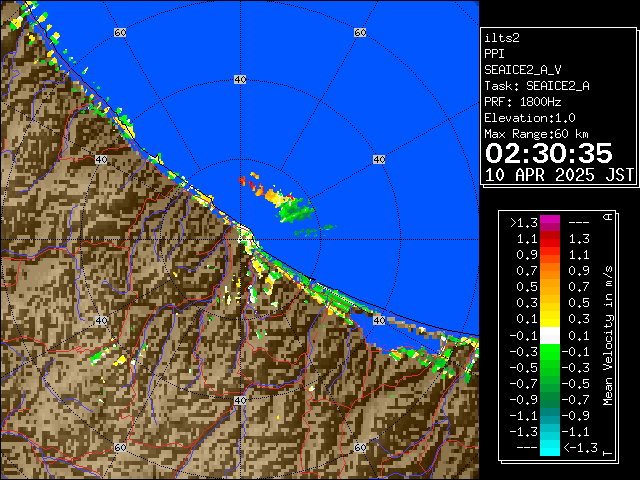Select the "PPI" scan type label

[x=494, y=54]
